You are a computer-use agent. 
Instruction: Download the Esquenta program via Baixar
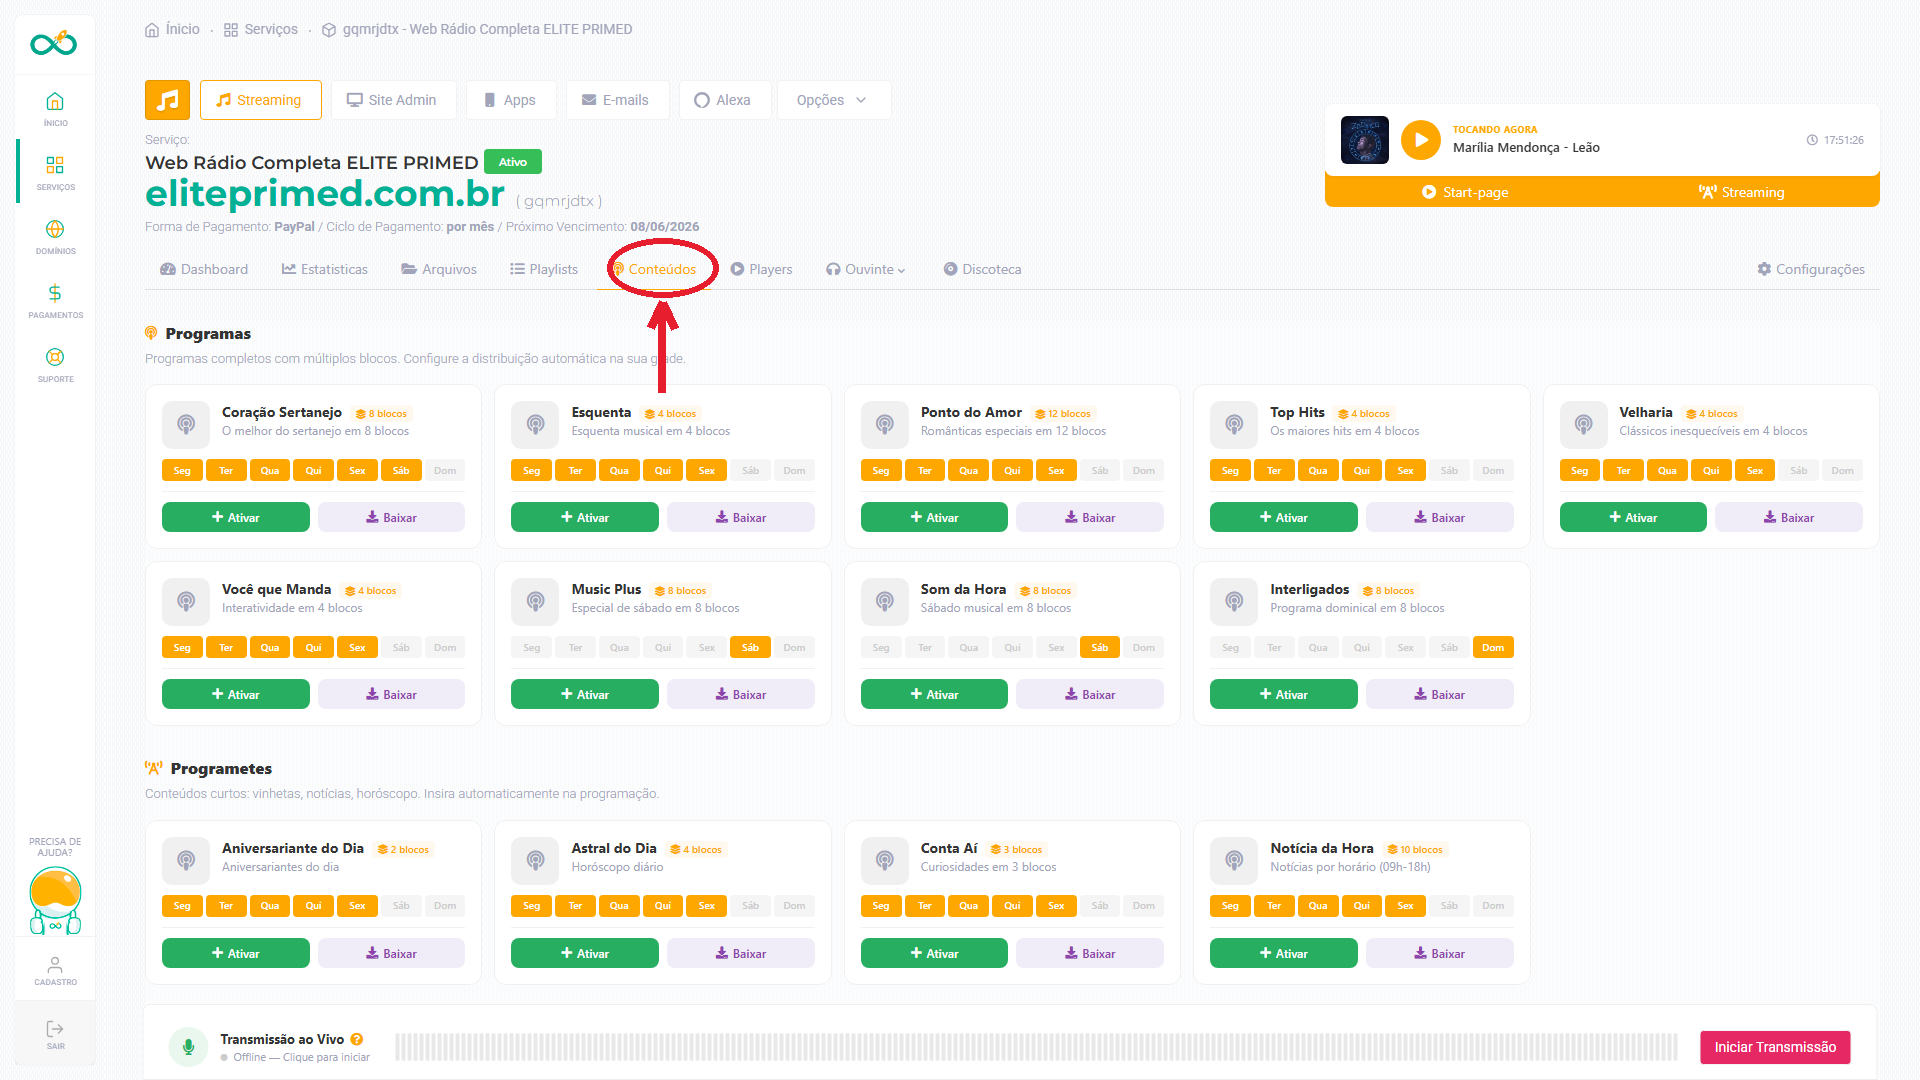pos(741,517)
